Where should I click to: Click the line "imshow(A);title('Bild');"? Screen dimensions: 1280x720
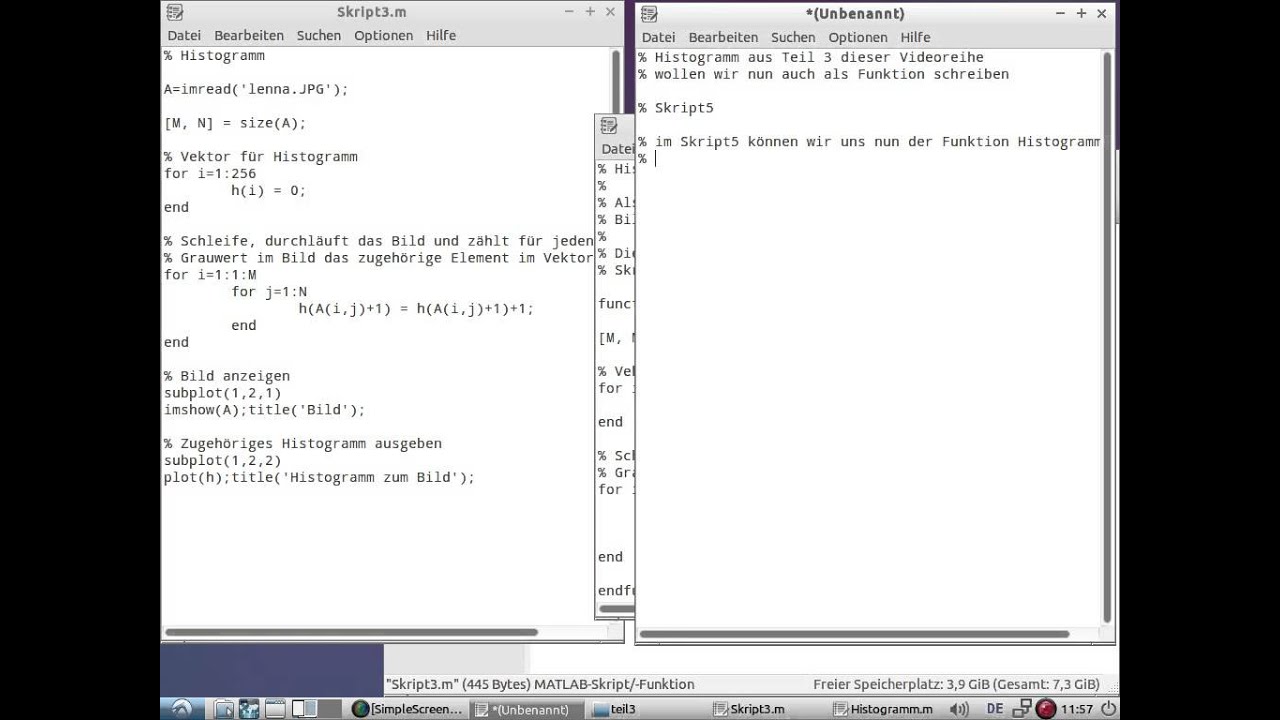[x=265, y=410]
